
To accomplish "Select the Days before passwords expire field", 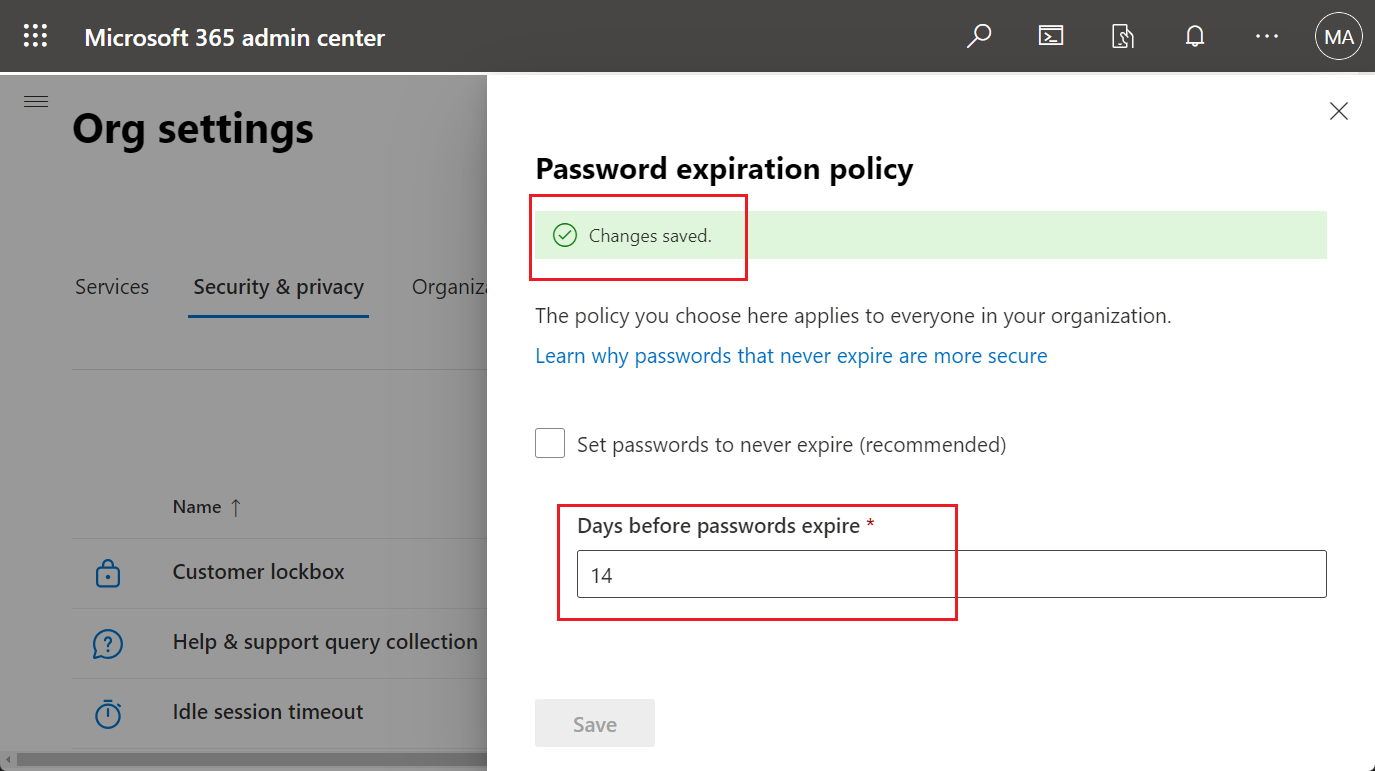I will [x=951, y=573].
